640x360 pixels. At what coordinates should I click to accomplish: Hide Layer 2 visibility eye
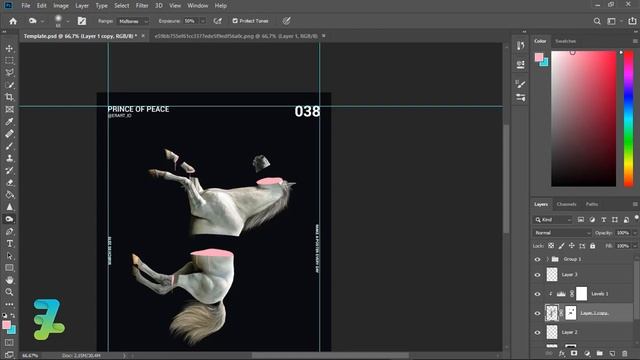coord(537,332)
